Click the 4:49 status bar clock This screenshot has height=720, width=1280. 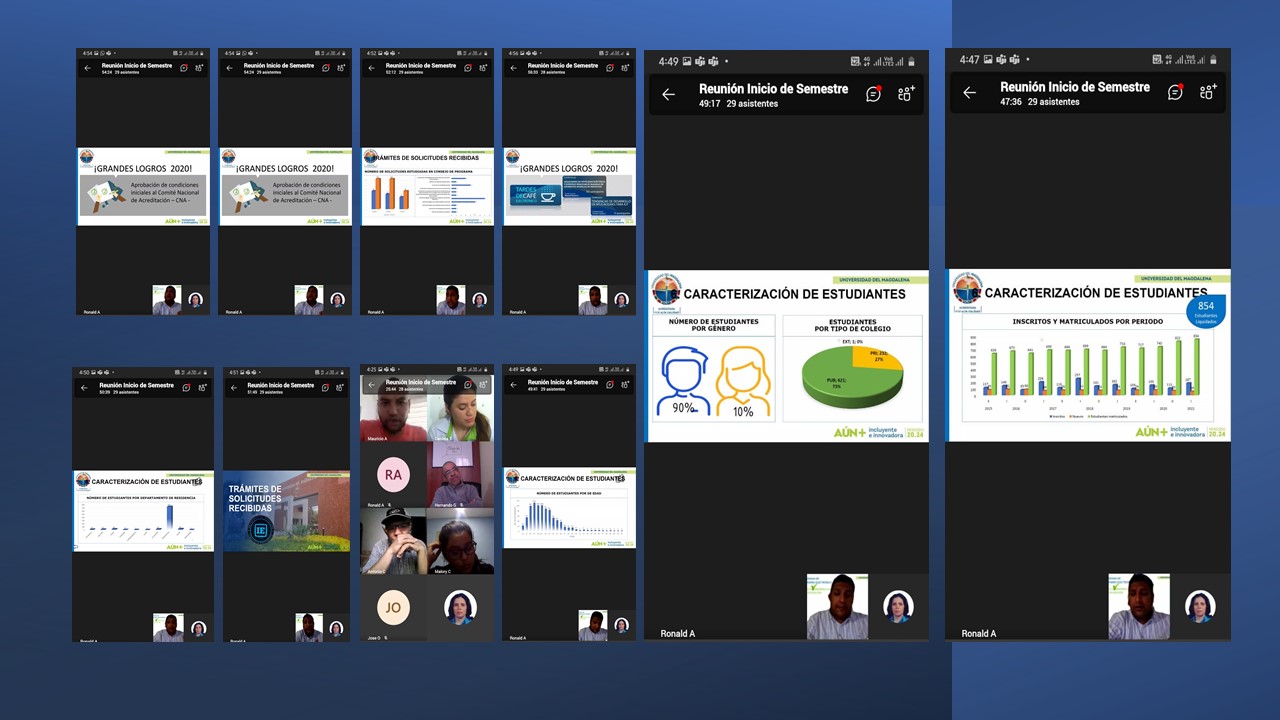point(668,61)
